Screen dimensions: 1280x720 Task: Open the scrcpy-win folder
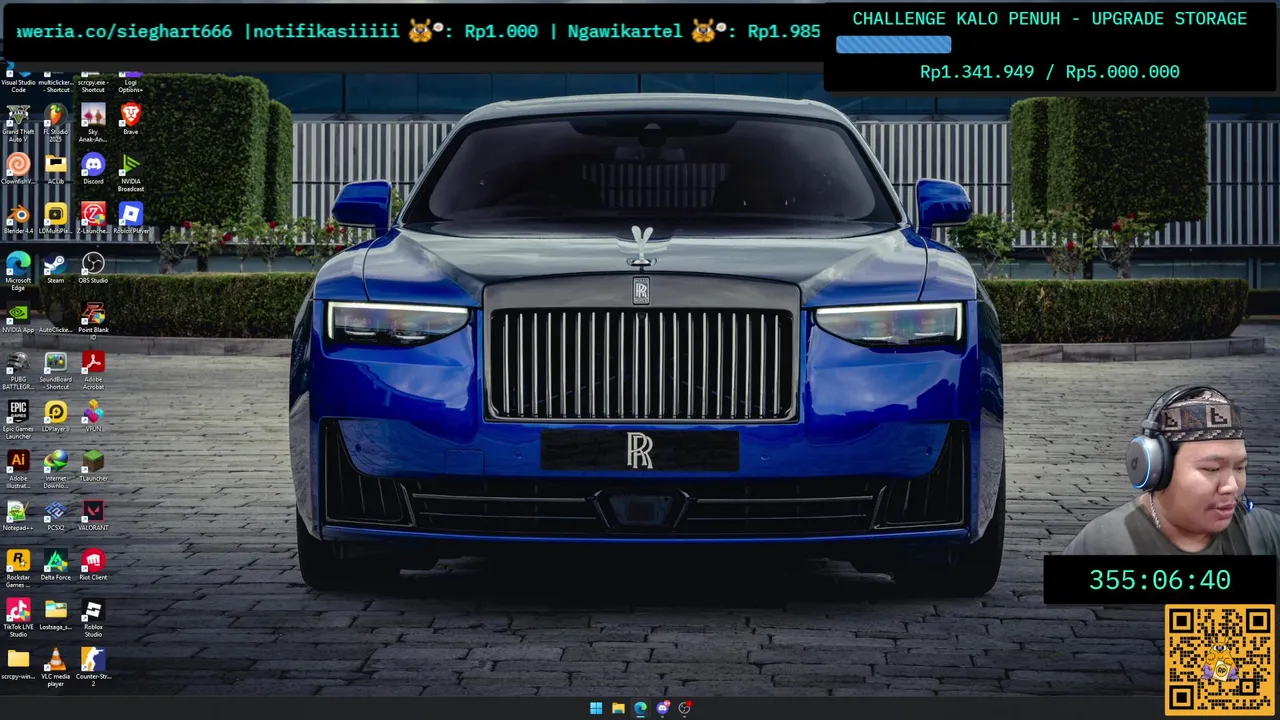pos(18,664)
